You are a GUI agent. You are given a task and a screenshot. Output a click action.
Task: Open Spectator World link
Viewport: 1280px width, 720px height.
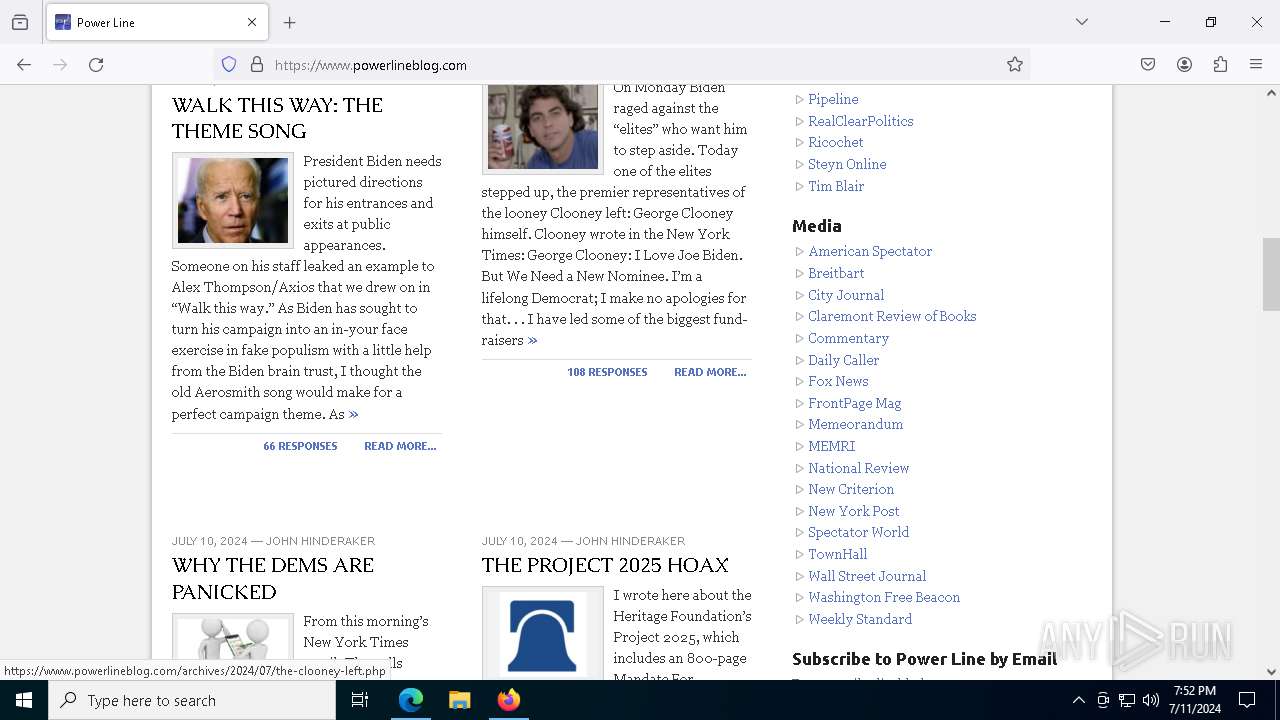[x=859, y=532]
